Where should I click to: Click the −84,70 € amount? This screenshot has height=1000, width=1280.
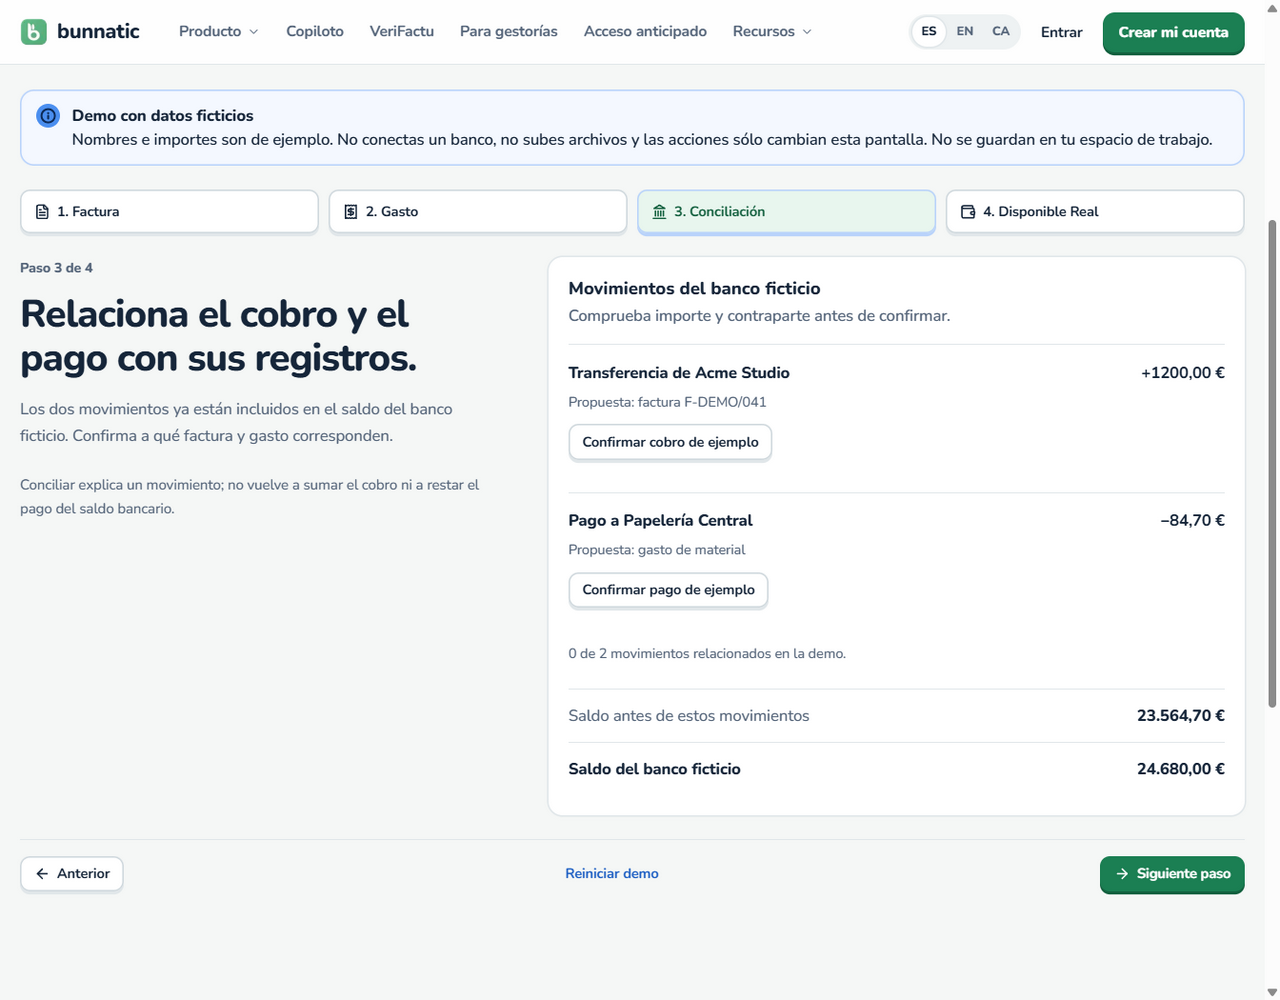coord(1192,521)
